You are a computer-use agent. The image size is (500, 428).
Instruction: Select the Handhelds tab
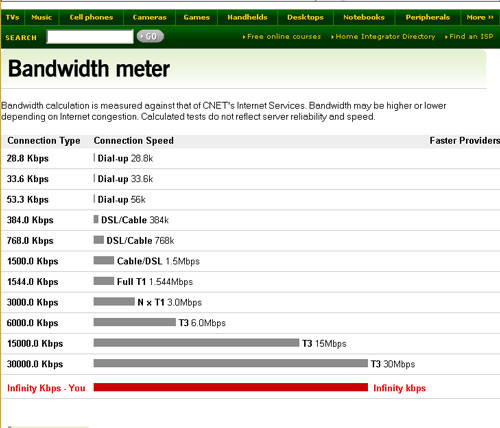tap(247, 17)
